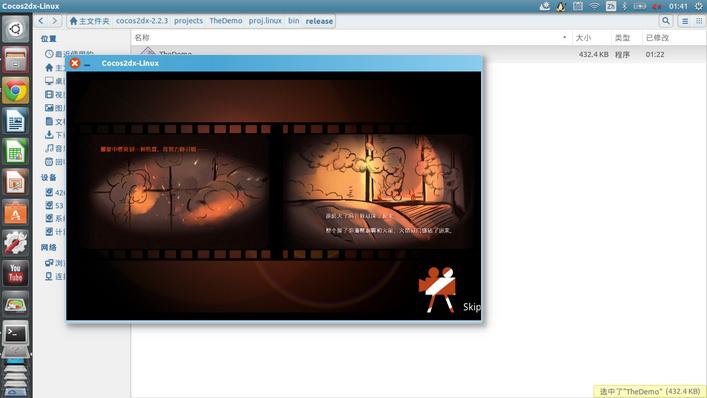707x398 pixels.
Task: Sort files by 已修改 column
Action: click(674, 38)
